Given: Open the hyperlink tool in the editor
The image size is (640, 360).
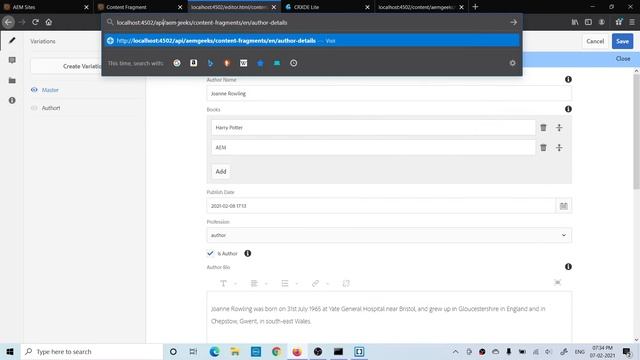Looking at the screenshot, I should coord(315,283).
